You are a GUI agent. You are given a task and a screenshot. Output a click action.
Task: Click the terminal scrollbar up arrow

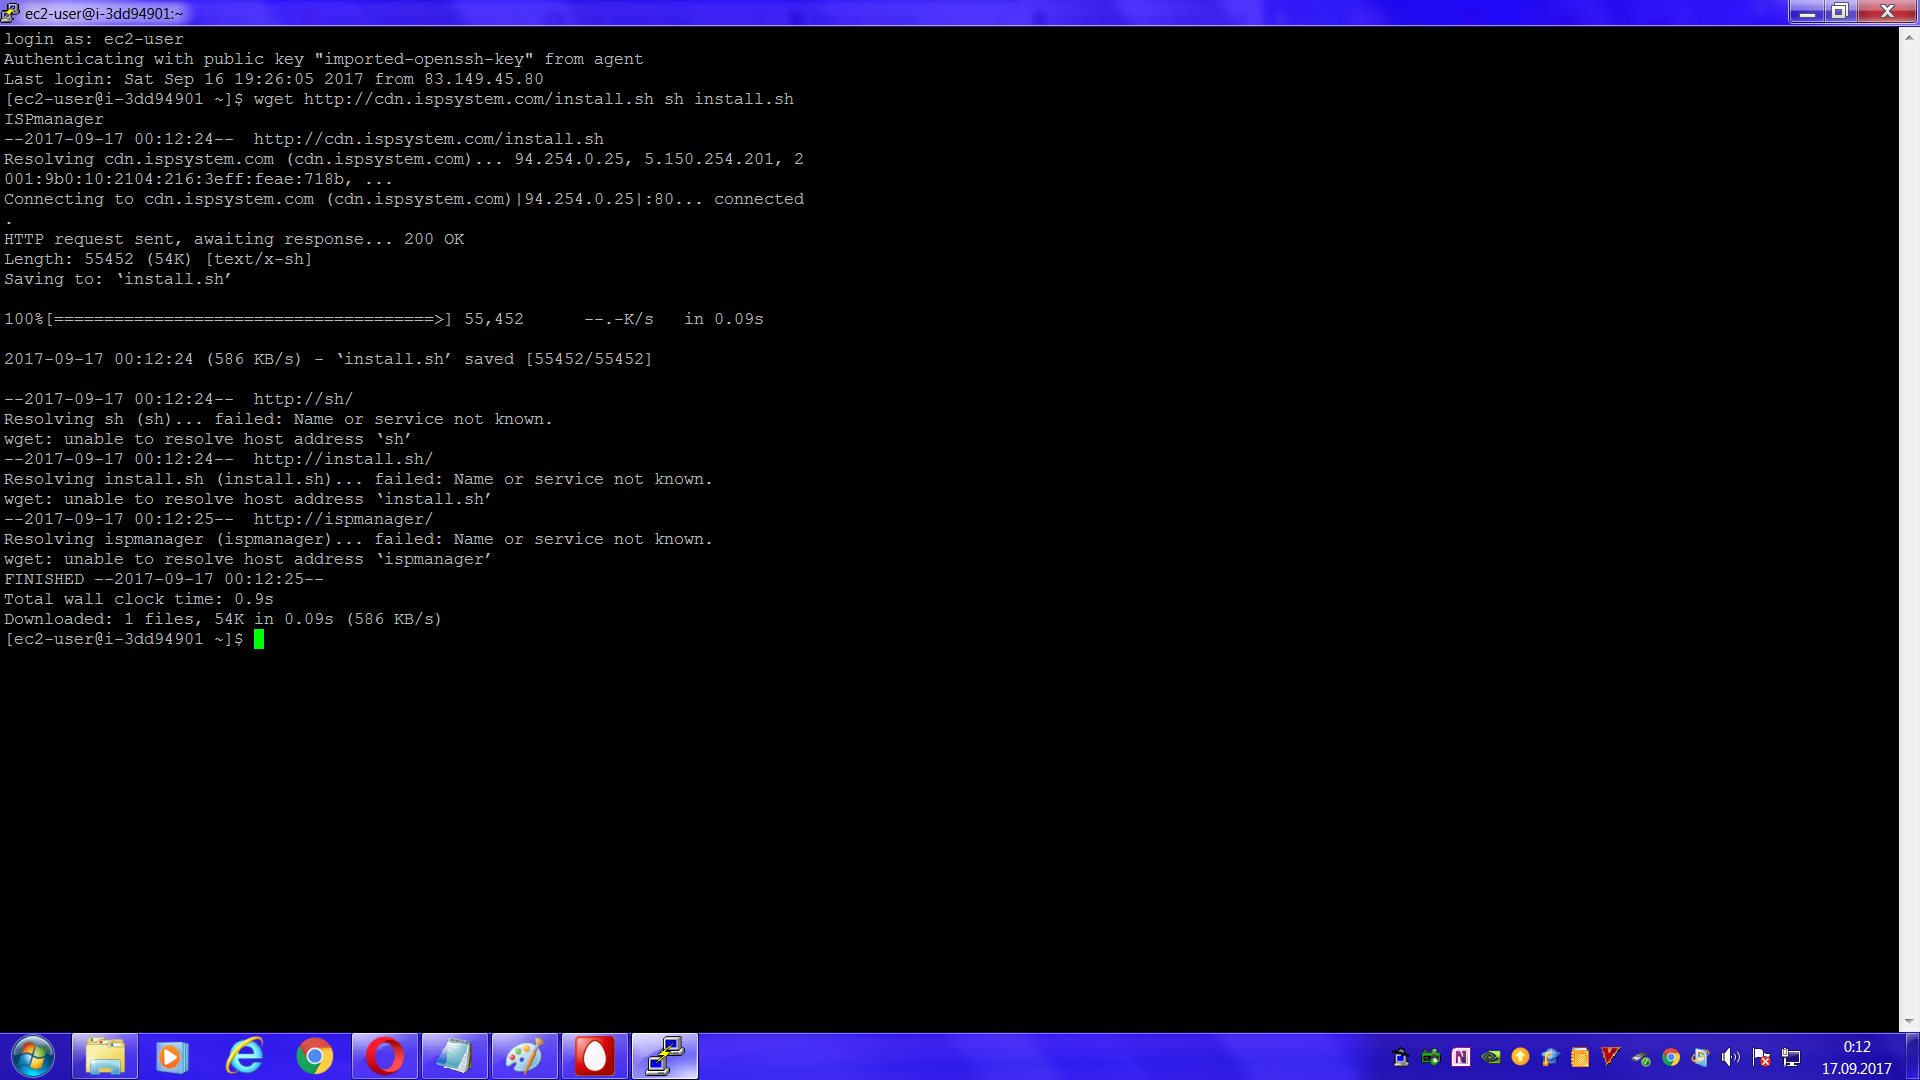[x=1908, y=37]
